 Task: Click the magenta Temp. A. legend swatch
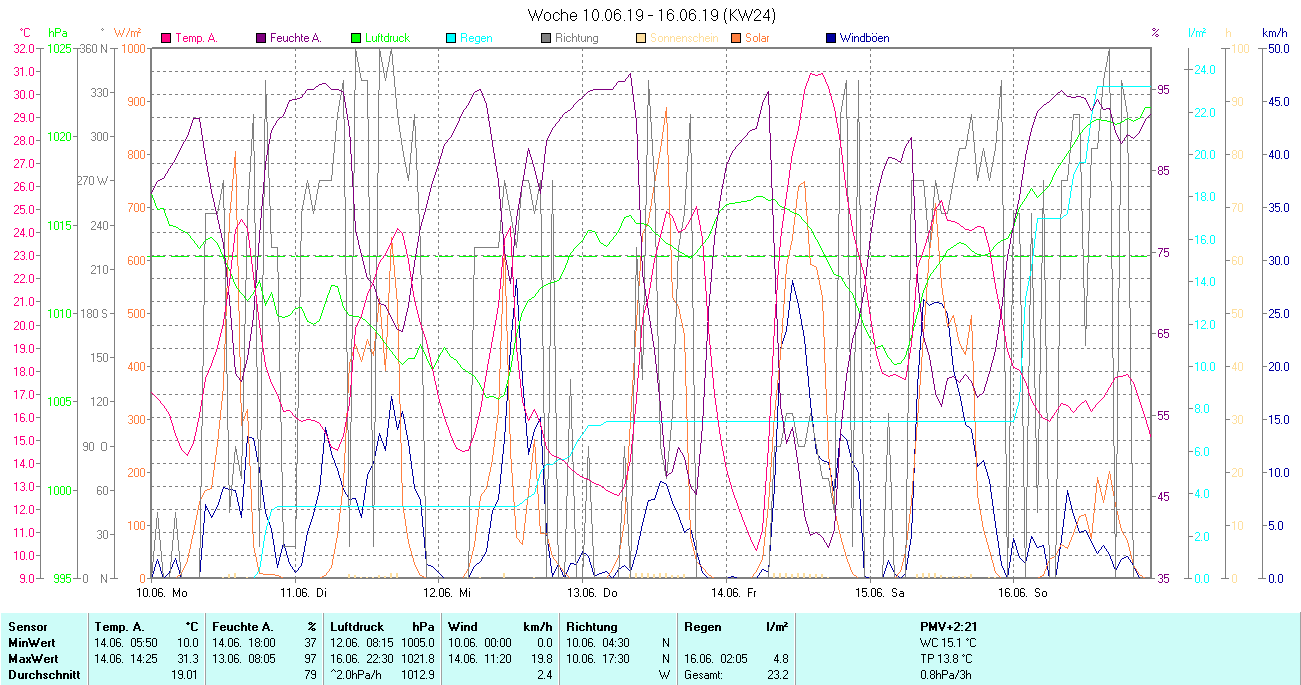166,38
